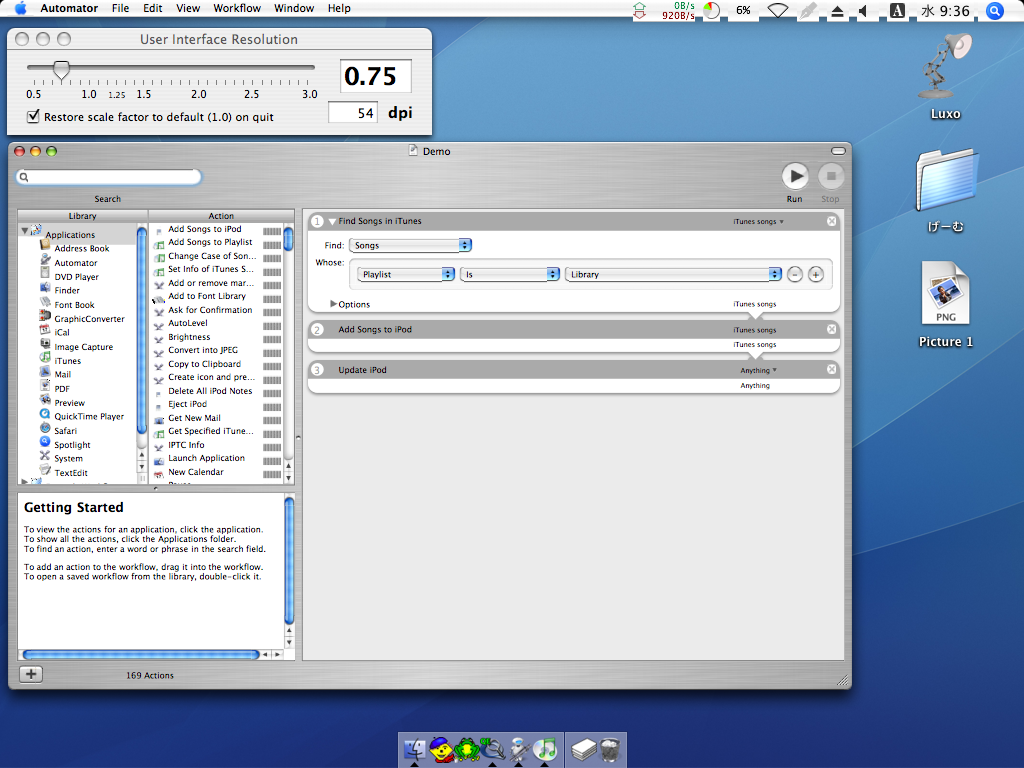Expand Options in Find Songs action

tap(333, 304)
